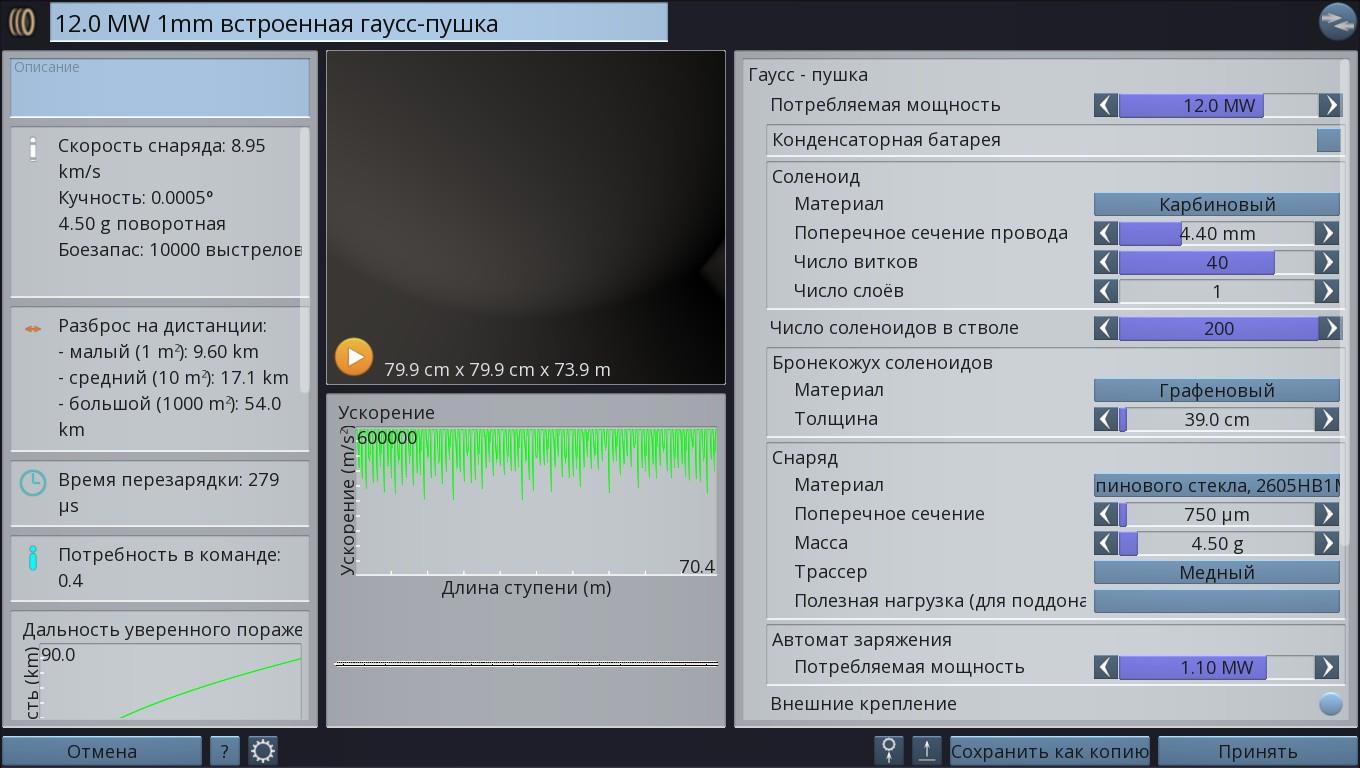Screen dimensions: 1360x768
Task: Click the Описание description text field
Action: point(160,88)
